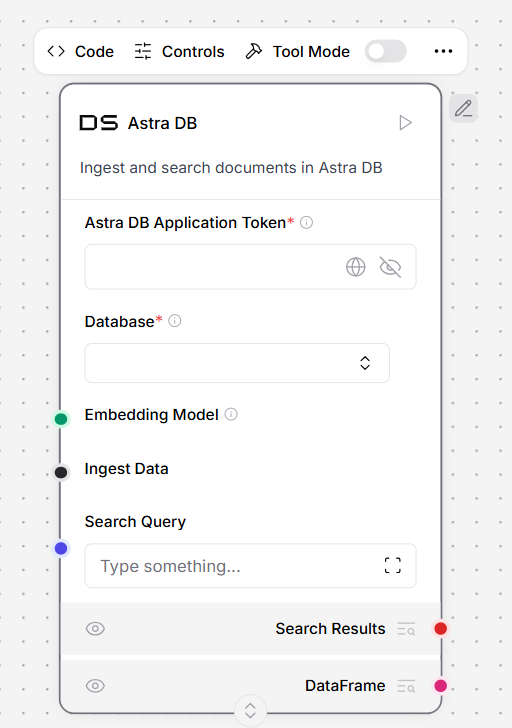Click the pink DataFrame output handle

[x=441, y=686]
